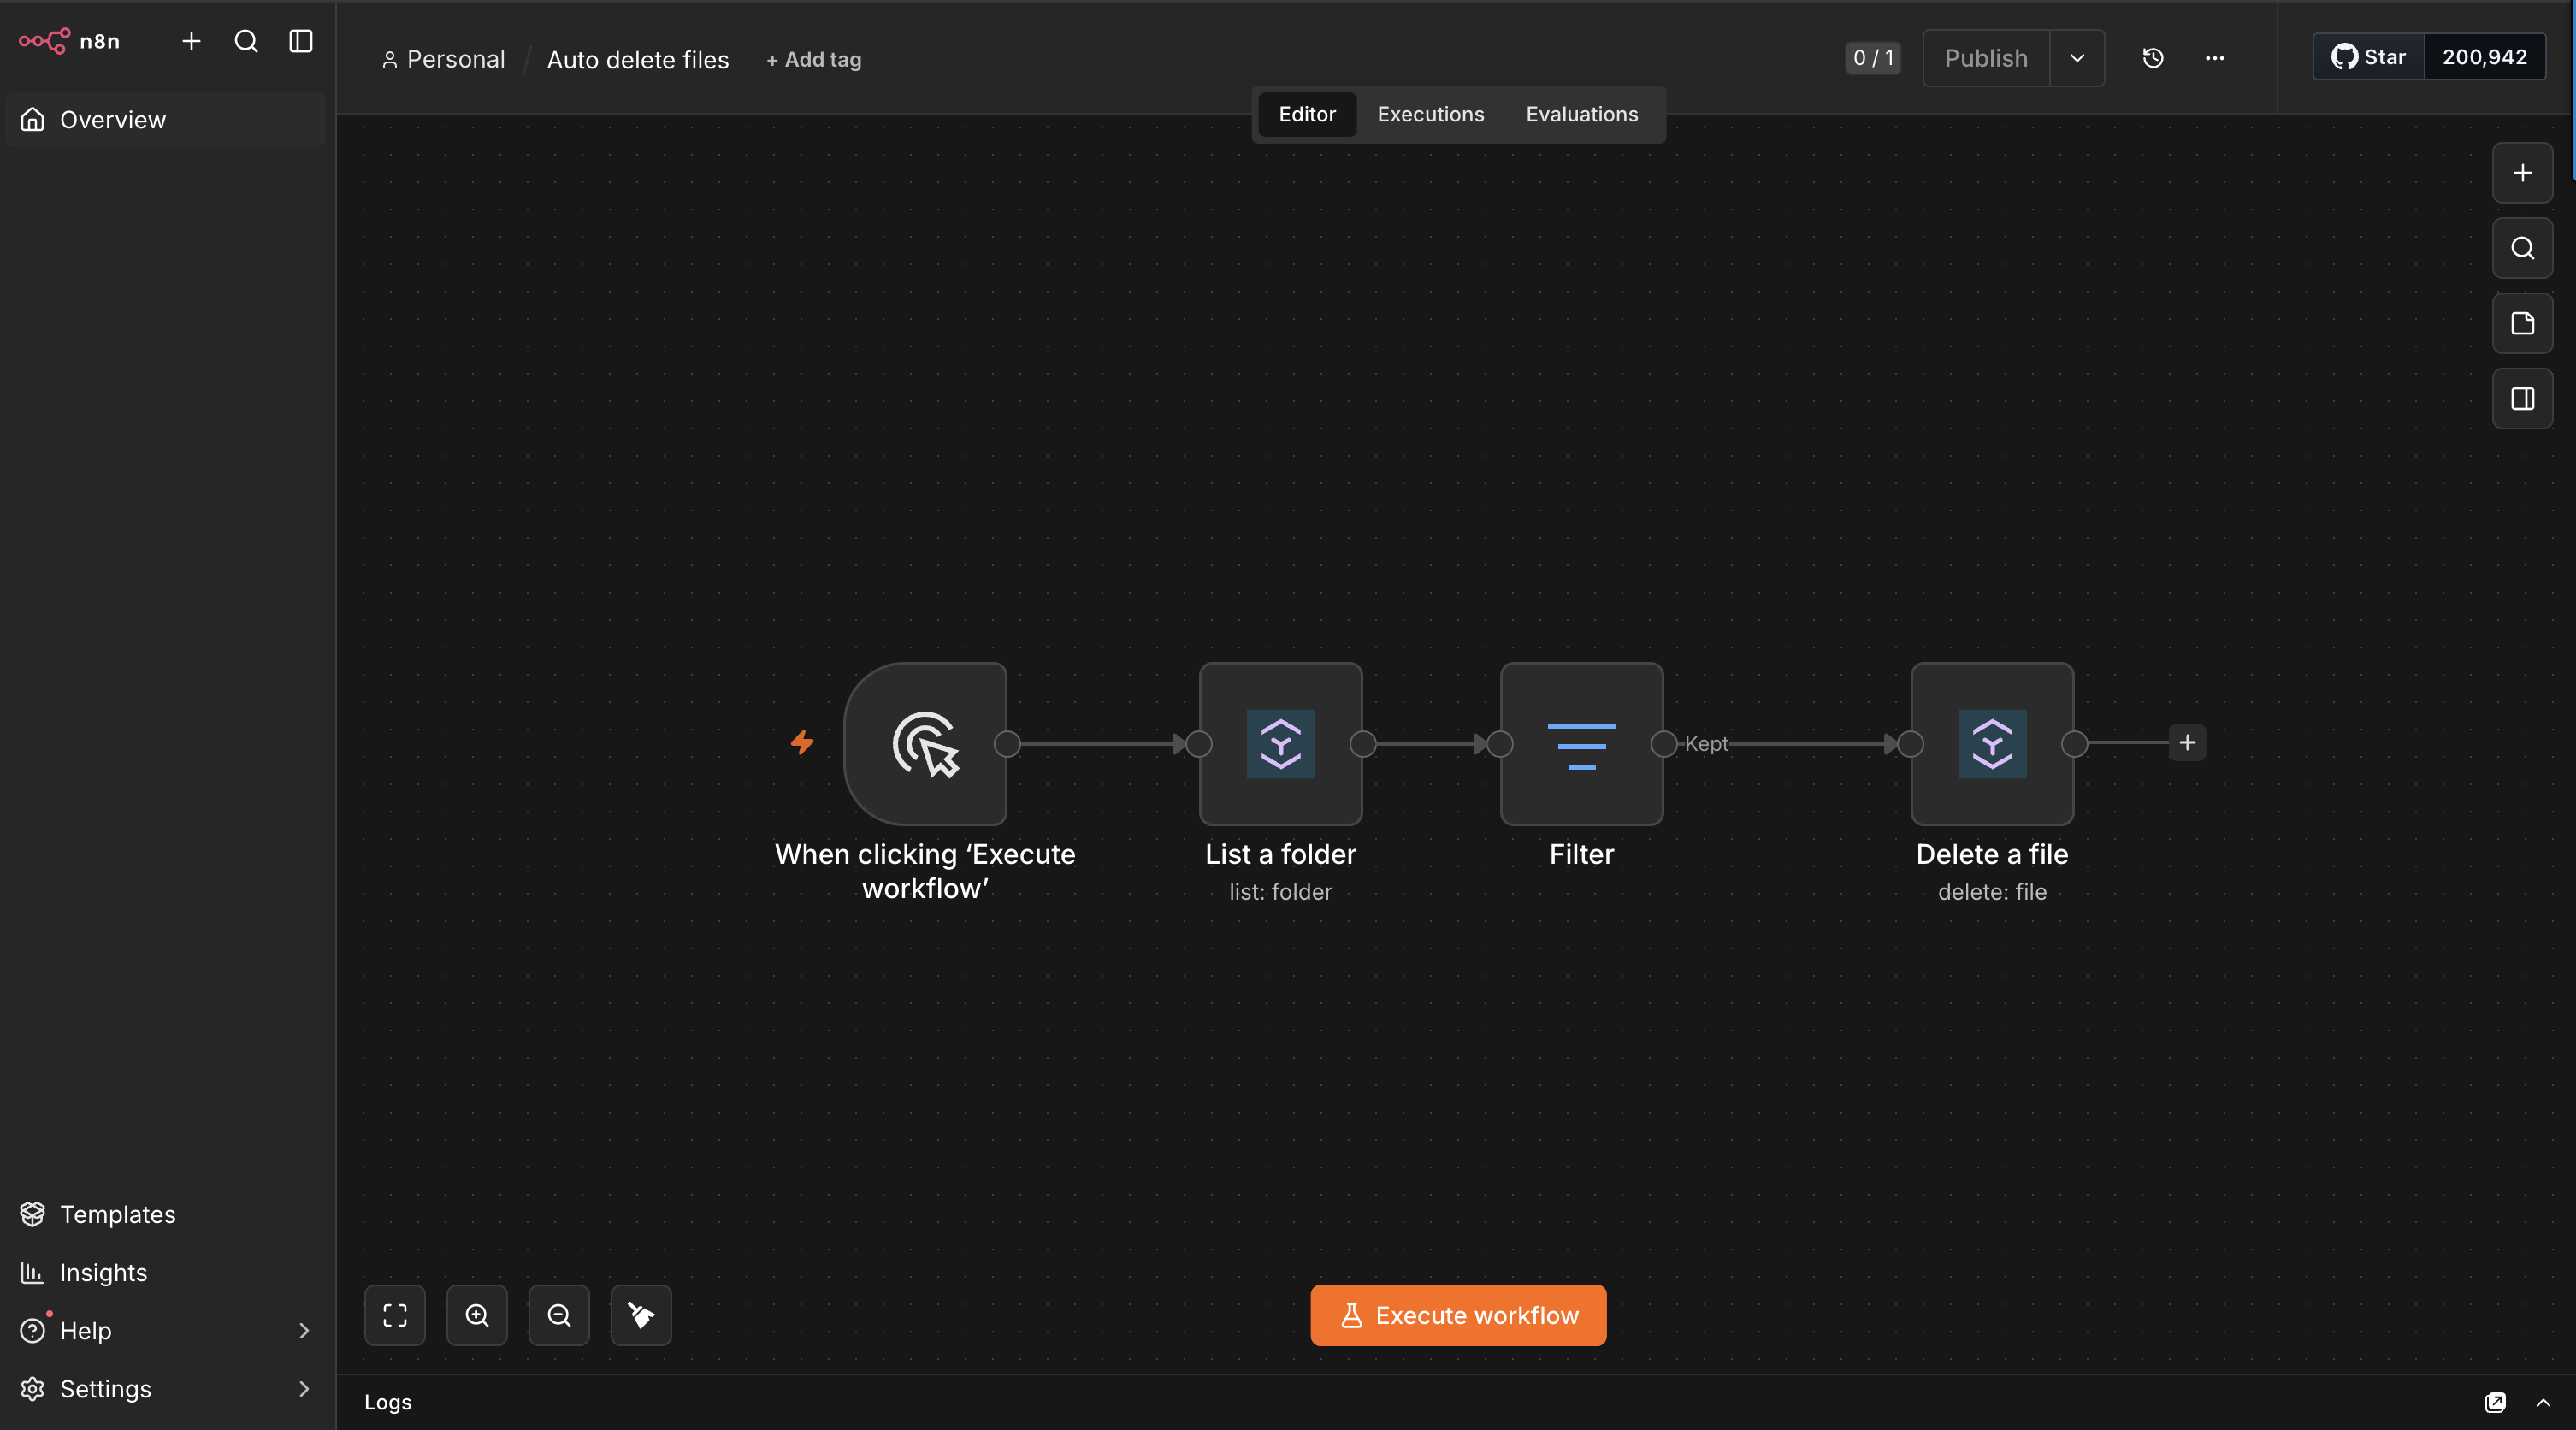Select the 'List a folder' node
Viewport: 2576px width, 1430px height.
(1281, 743)
